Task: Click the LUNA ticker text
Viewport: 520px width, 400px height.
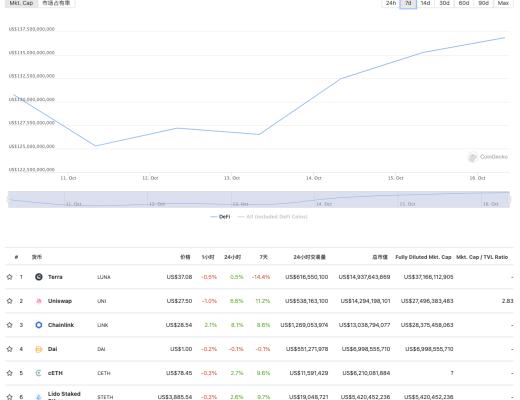Action: (x=104, y=277)
